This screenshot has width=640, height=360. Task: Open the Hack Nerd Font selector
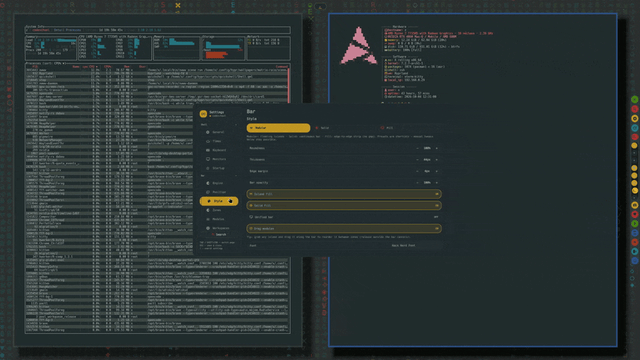click(403, 246)
